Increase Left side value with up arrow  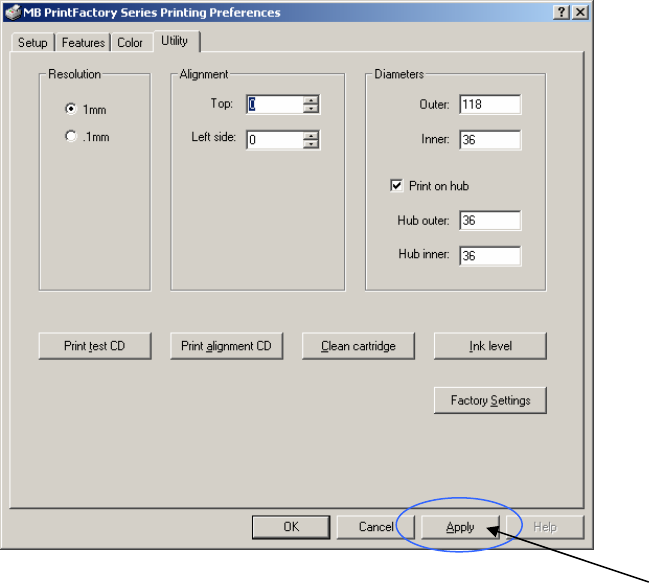[311, 136]
